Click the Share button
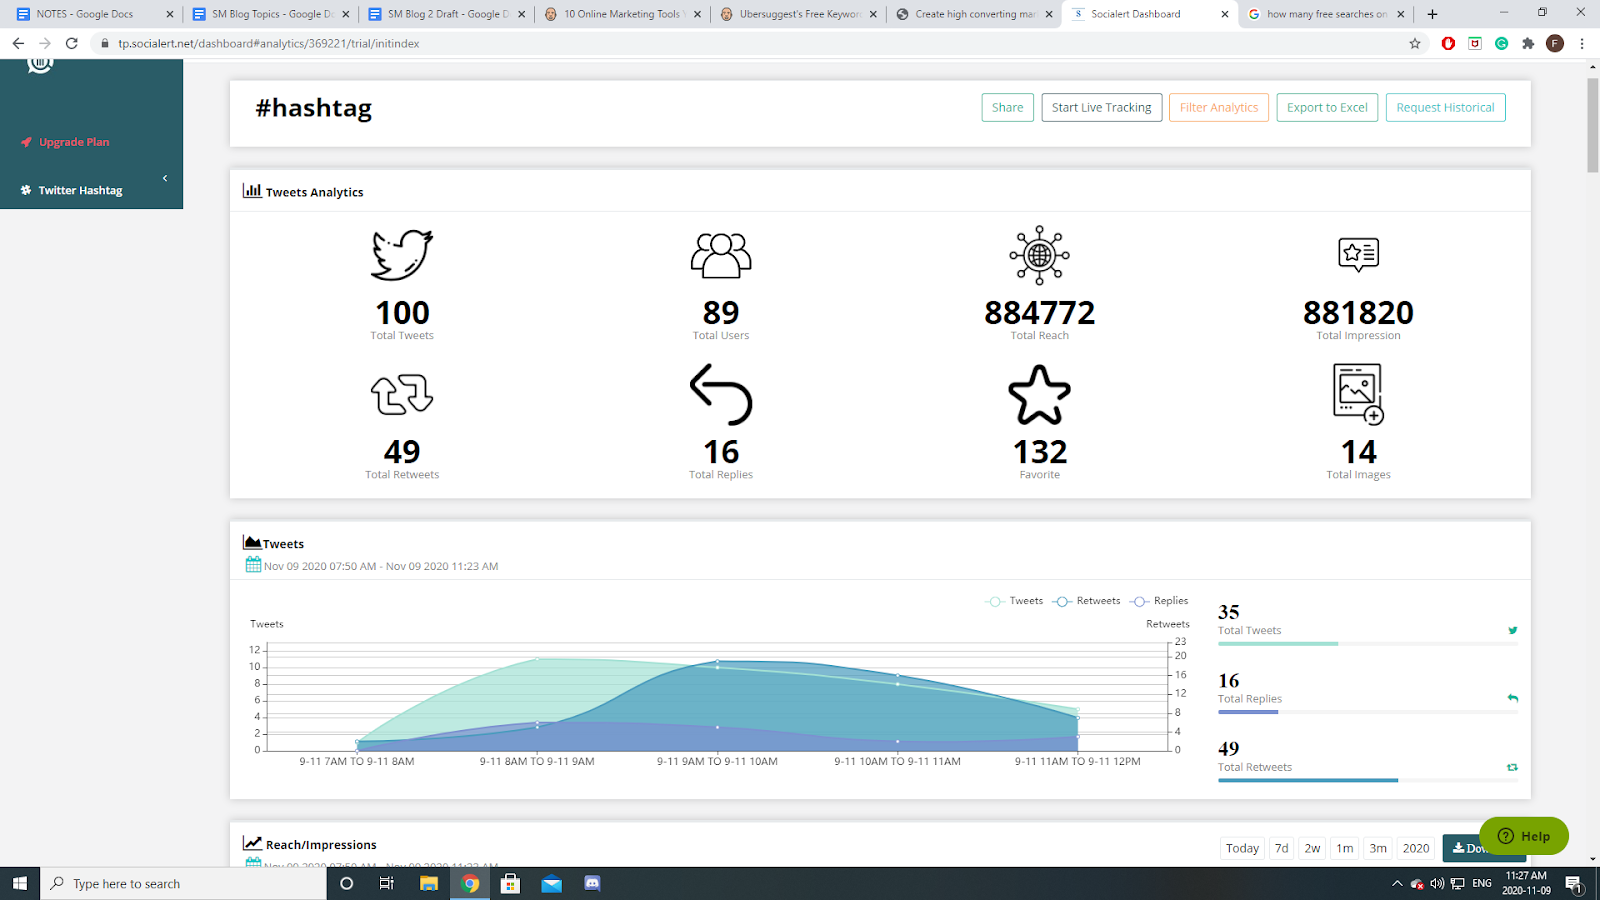 1007,107
